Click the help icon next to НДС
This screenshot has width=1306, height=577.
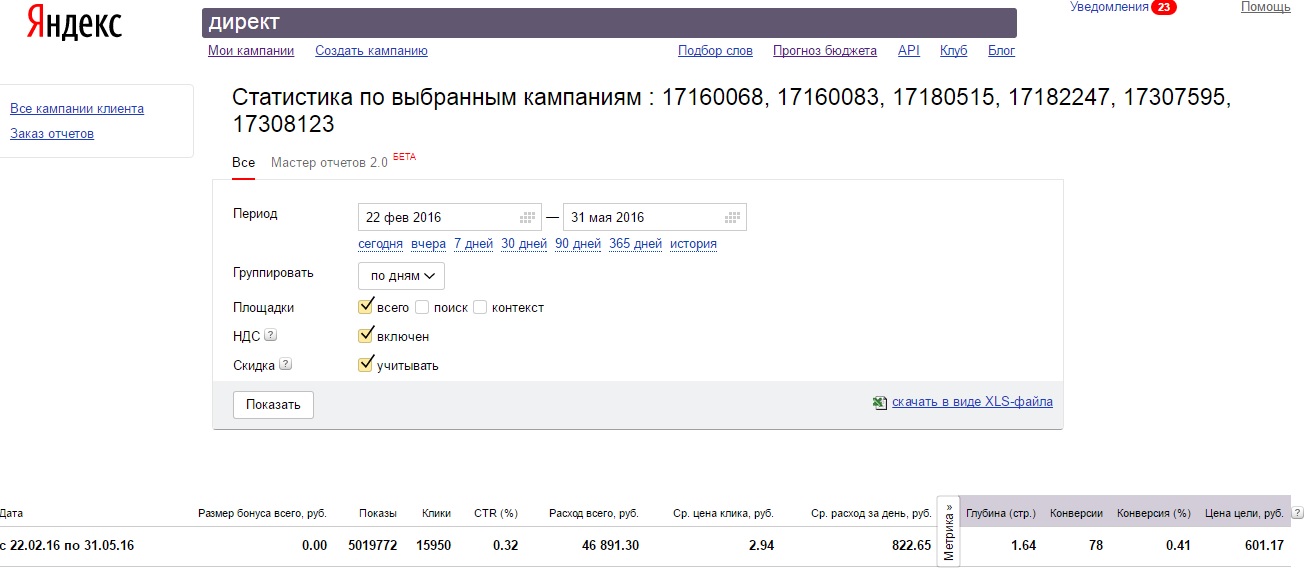tap(270, 336)
